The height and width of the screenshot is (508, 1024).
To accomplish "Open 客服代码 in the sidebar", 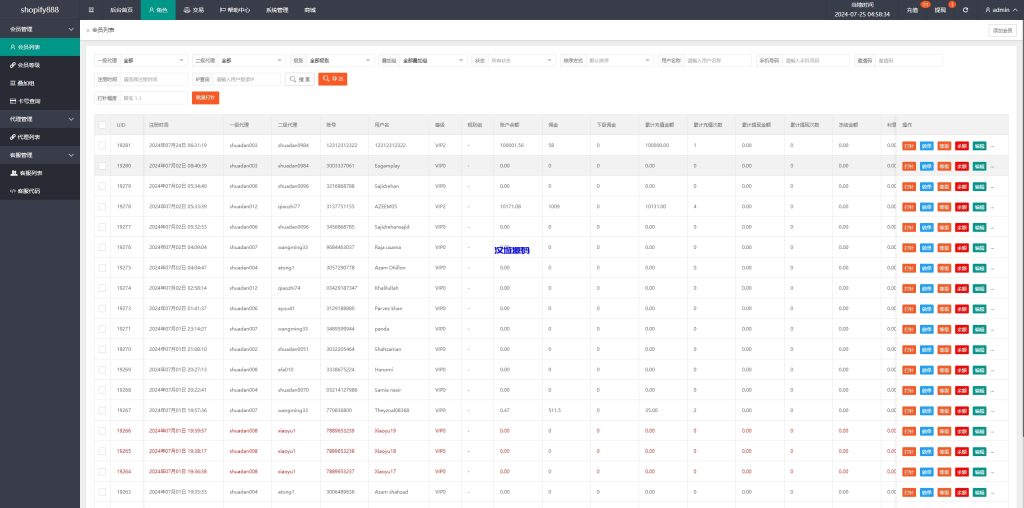I will coord(29,190).
